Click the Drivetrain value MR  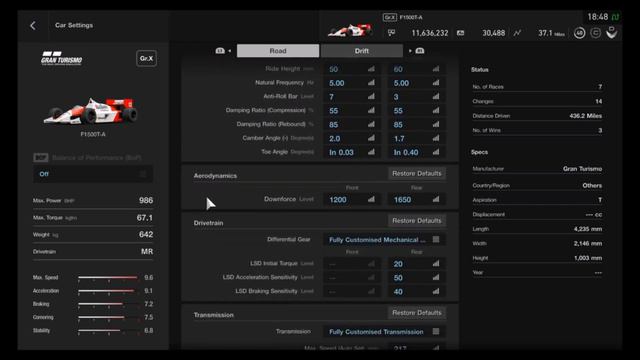pos(147,252)
